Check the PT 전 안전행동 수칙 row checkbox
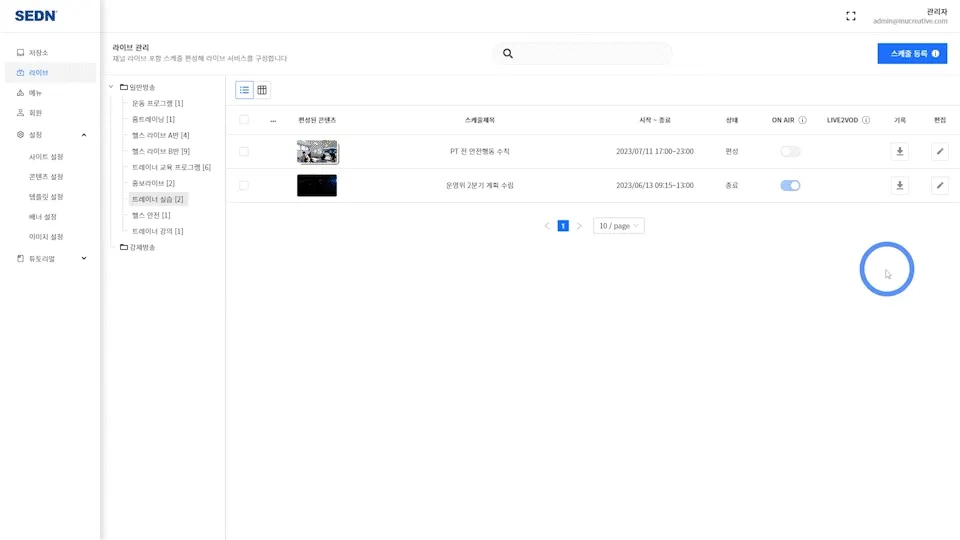Image resolution: width=960 pixels, height=540 pixels. click(x=244, y=151)
